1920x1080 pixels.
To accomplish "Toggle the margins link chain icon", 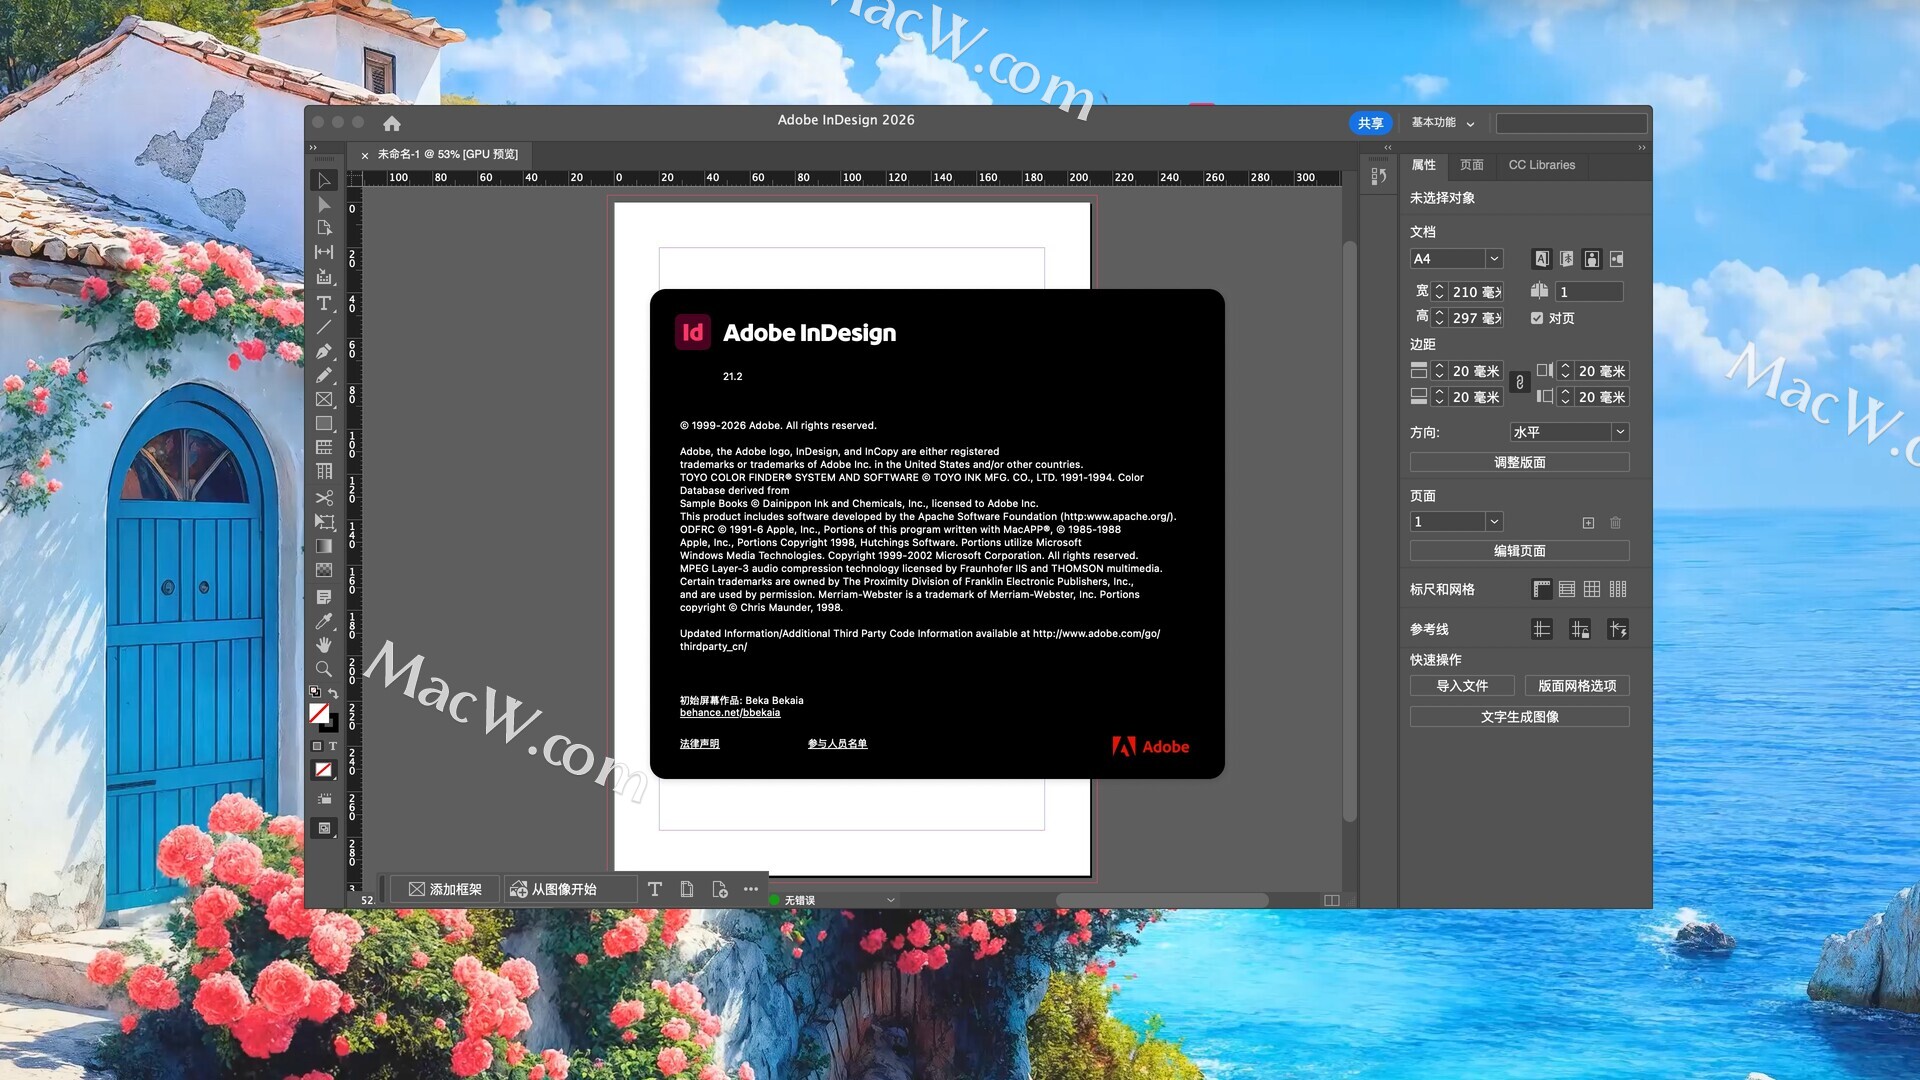I will 1519,383.
